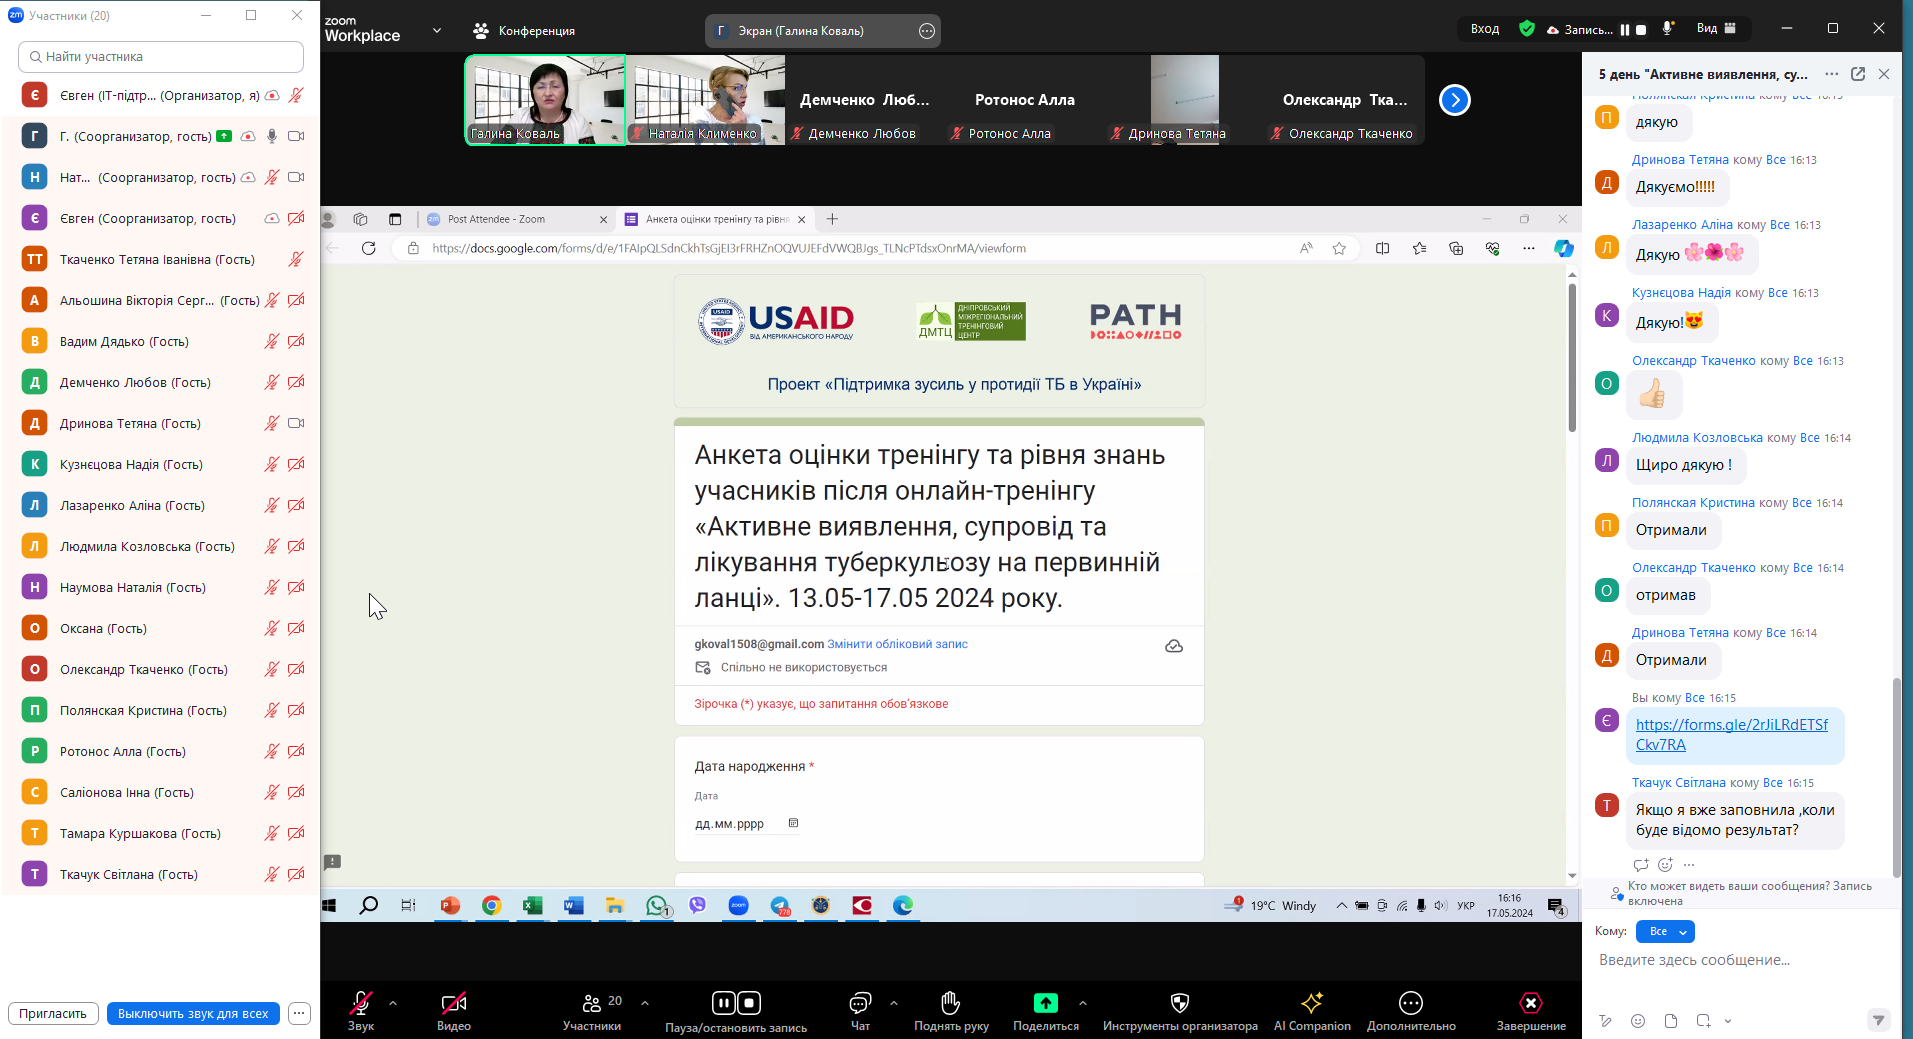
Task: Toggle camera with the Видео button
Action: 453,1003
